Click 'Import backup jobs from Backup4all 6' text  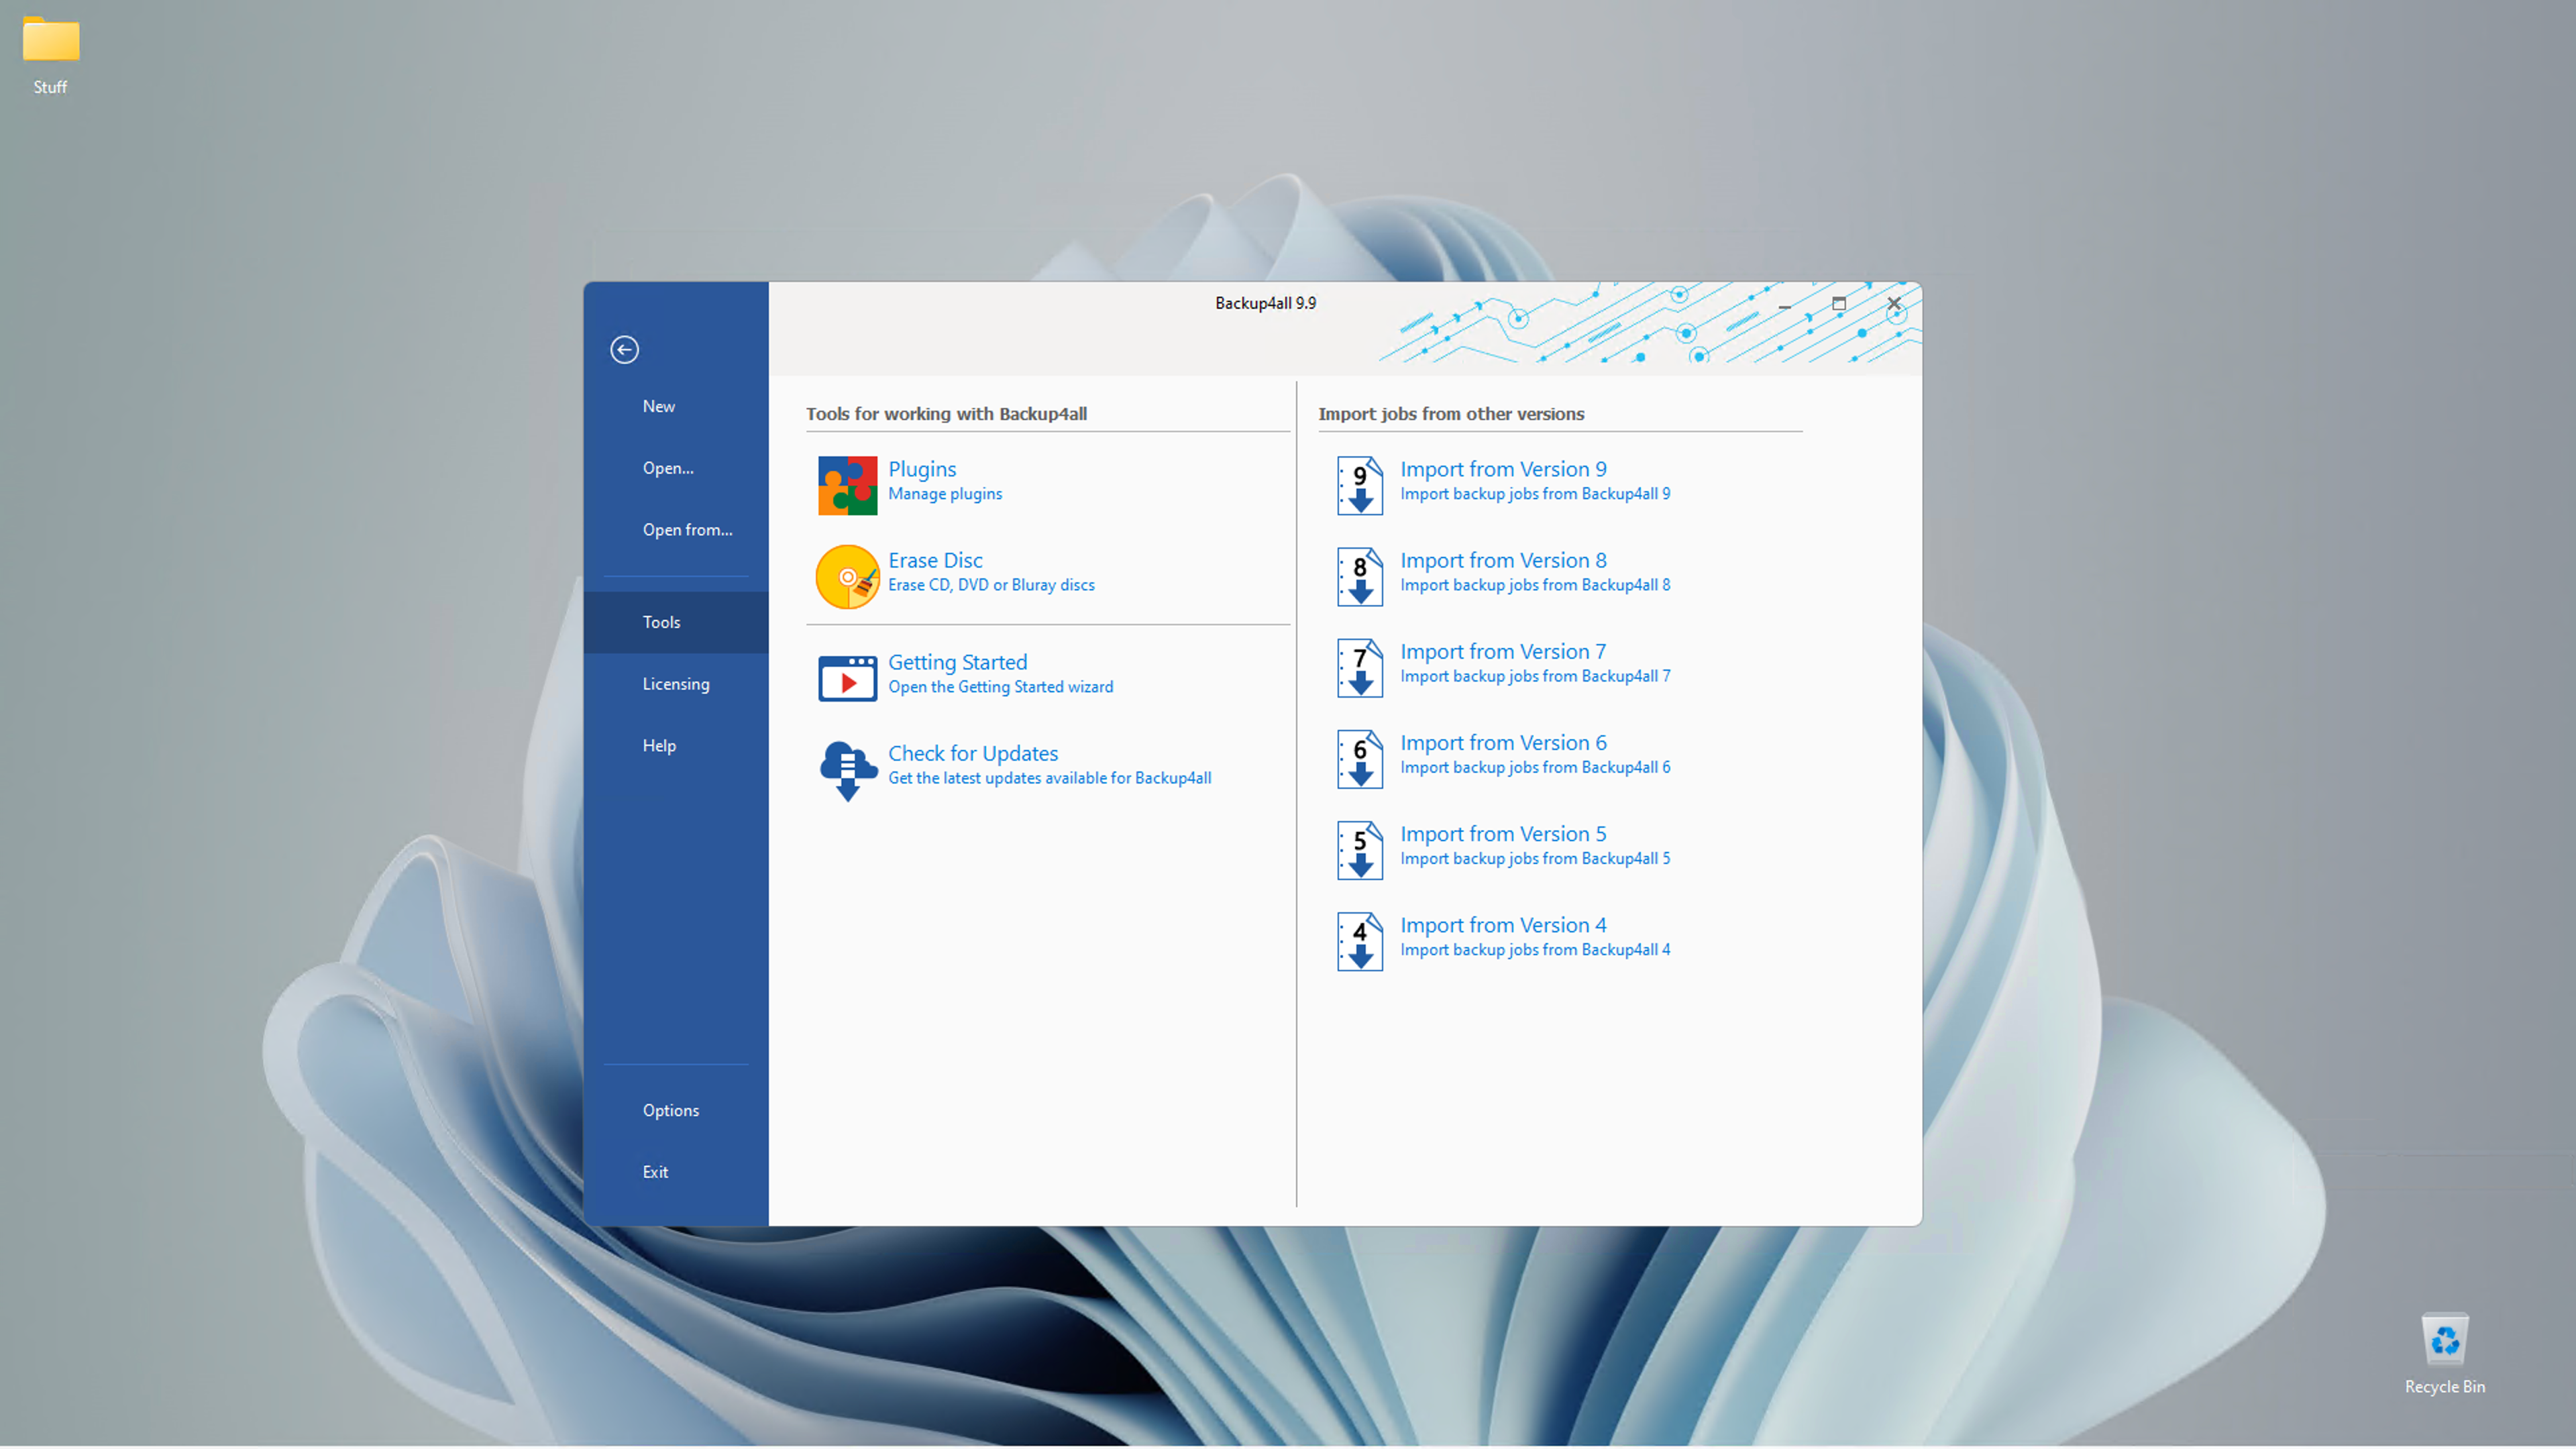1535,767
